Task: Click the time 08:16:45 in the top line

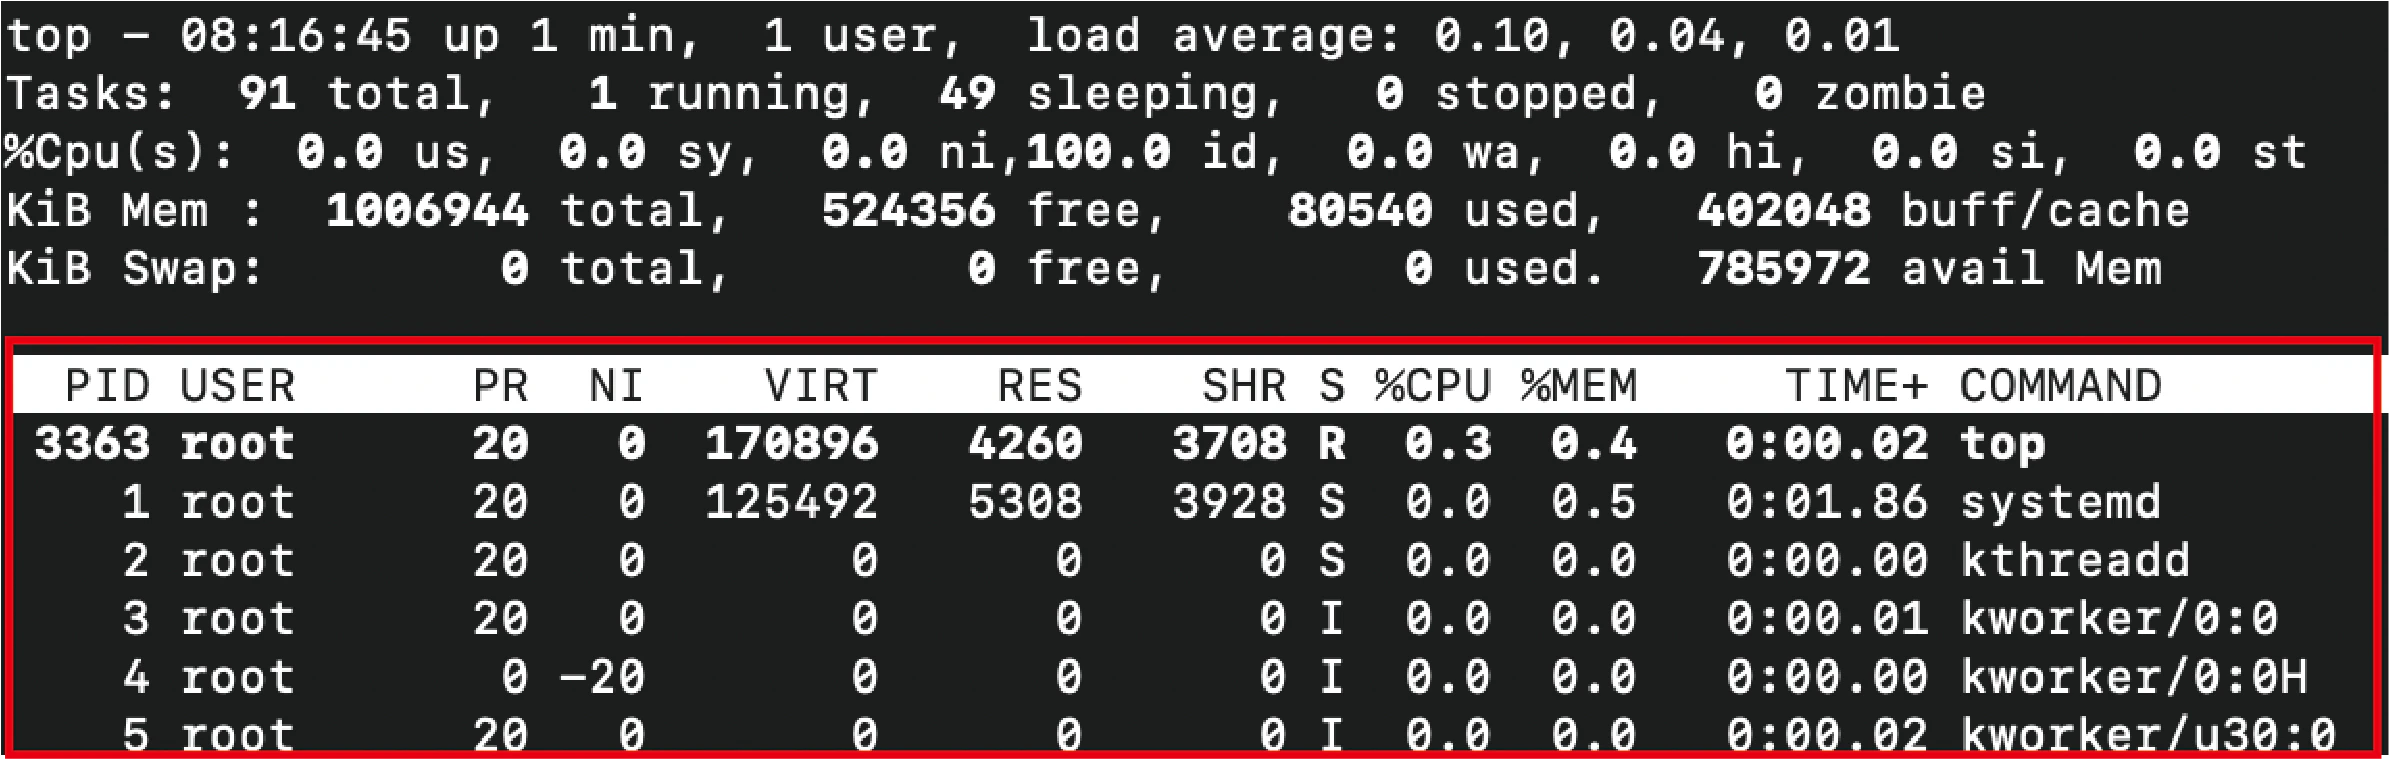Action: click(x=296, y=36)
